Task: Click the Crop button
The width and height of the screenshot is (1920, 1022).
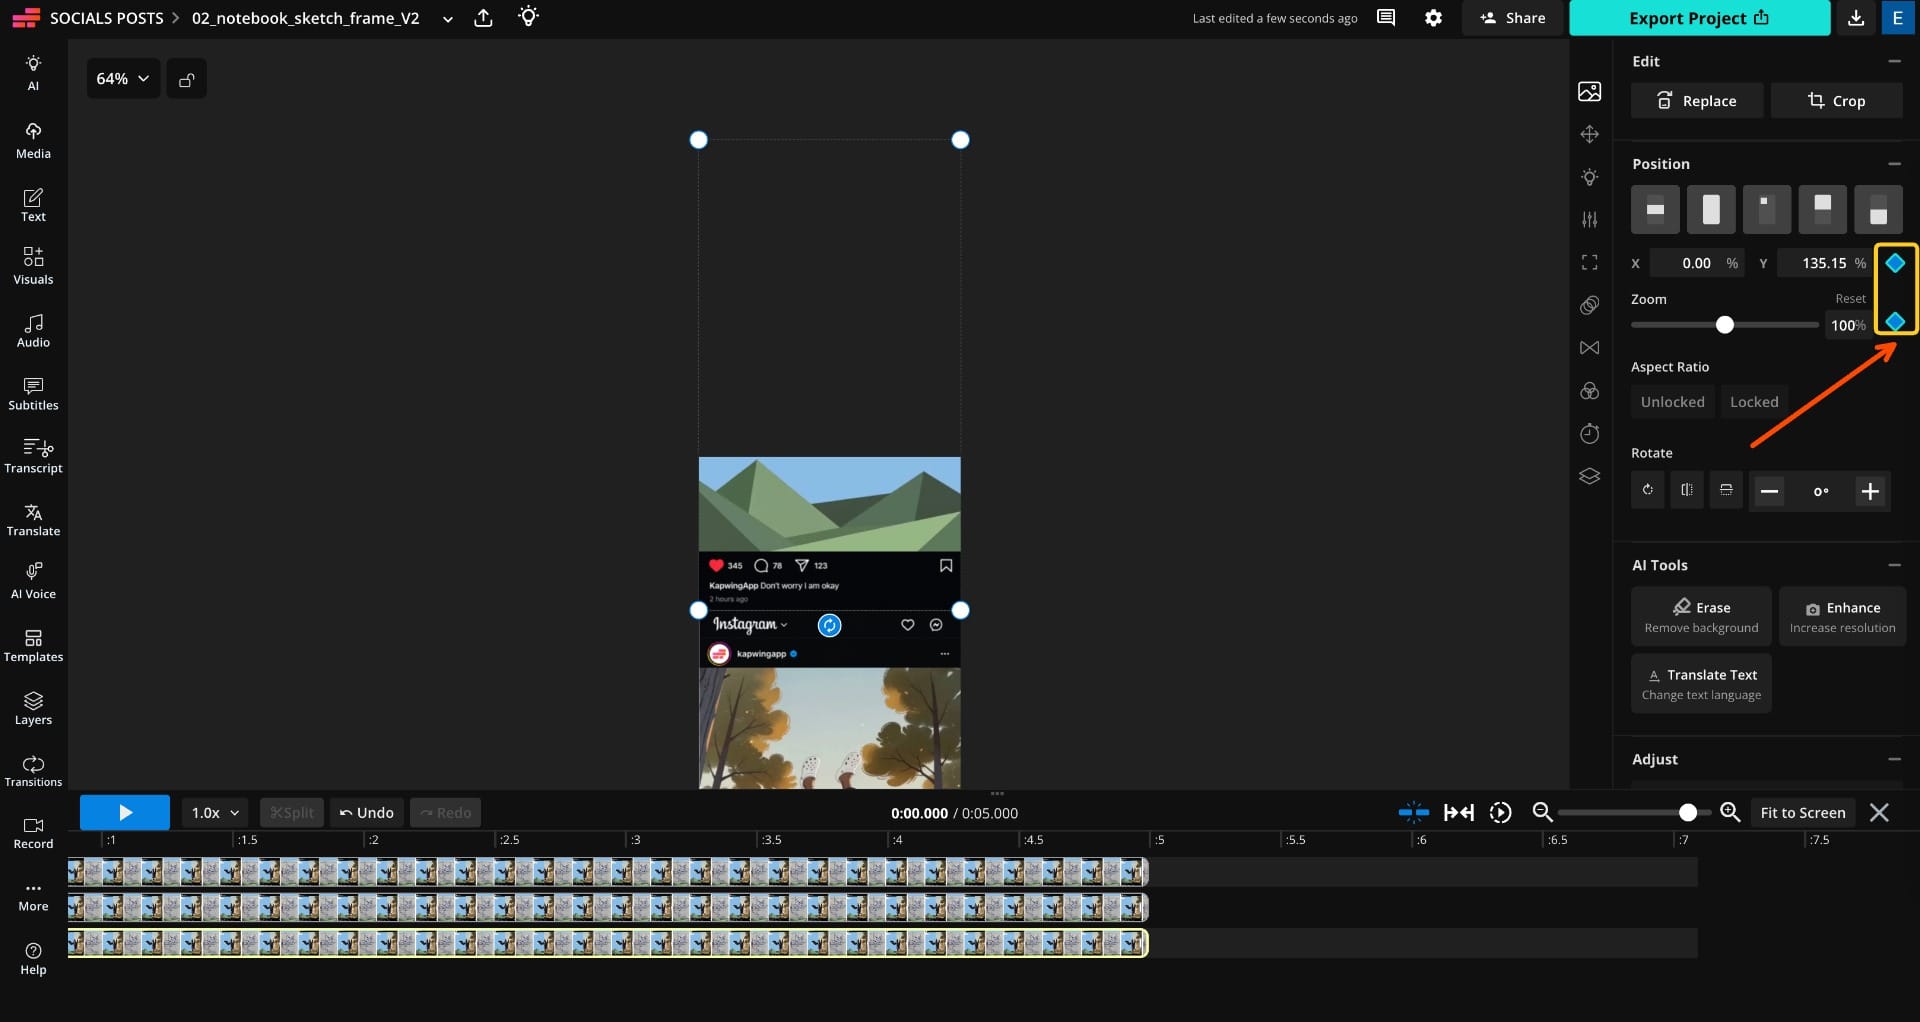Action: [x=1837, y=101]
